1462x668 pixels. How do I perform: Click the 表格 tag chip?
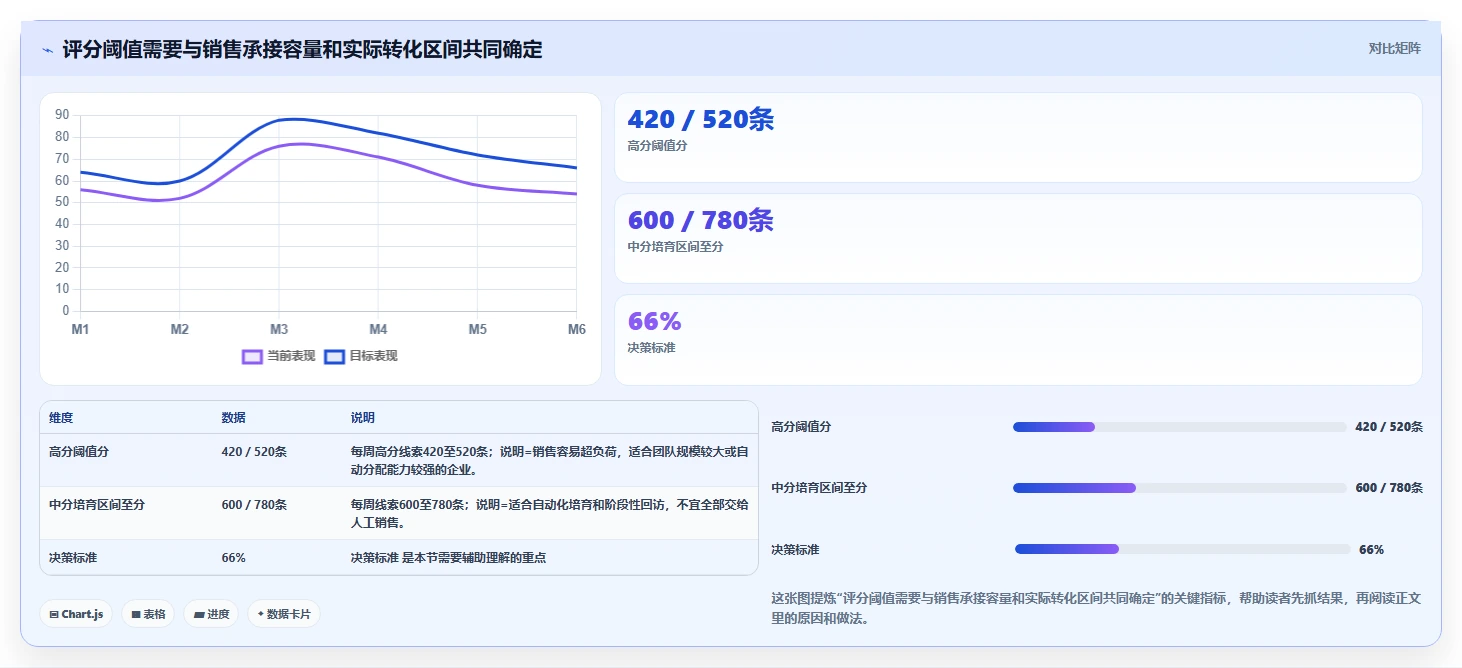148,614
